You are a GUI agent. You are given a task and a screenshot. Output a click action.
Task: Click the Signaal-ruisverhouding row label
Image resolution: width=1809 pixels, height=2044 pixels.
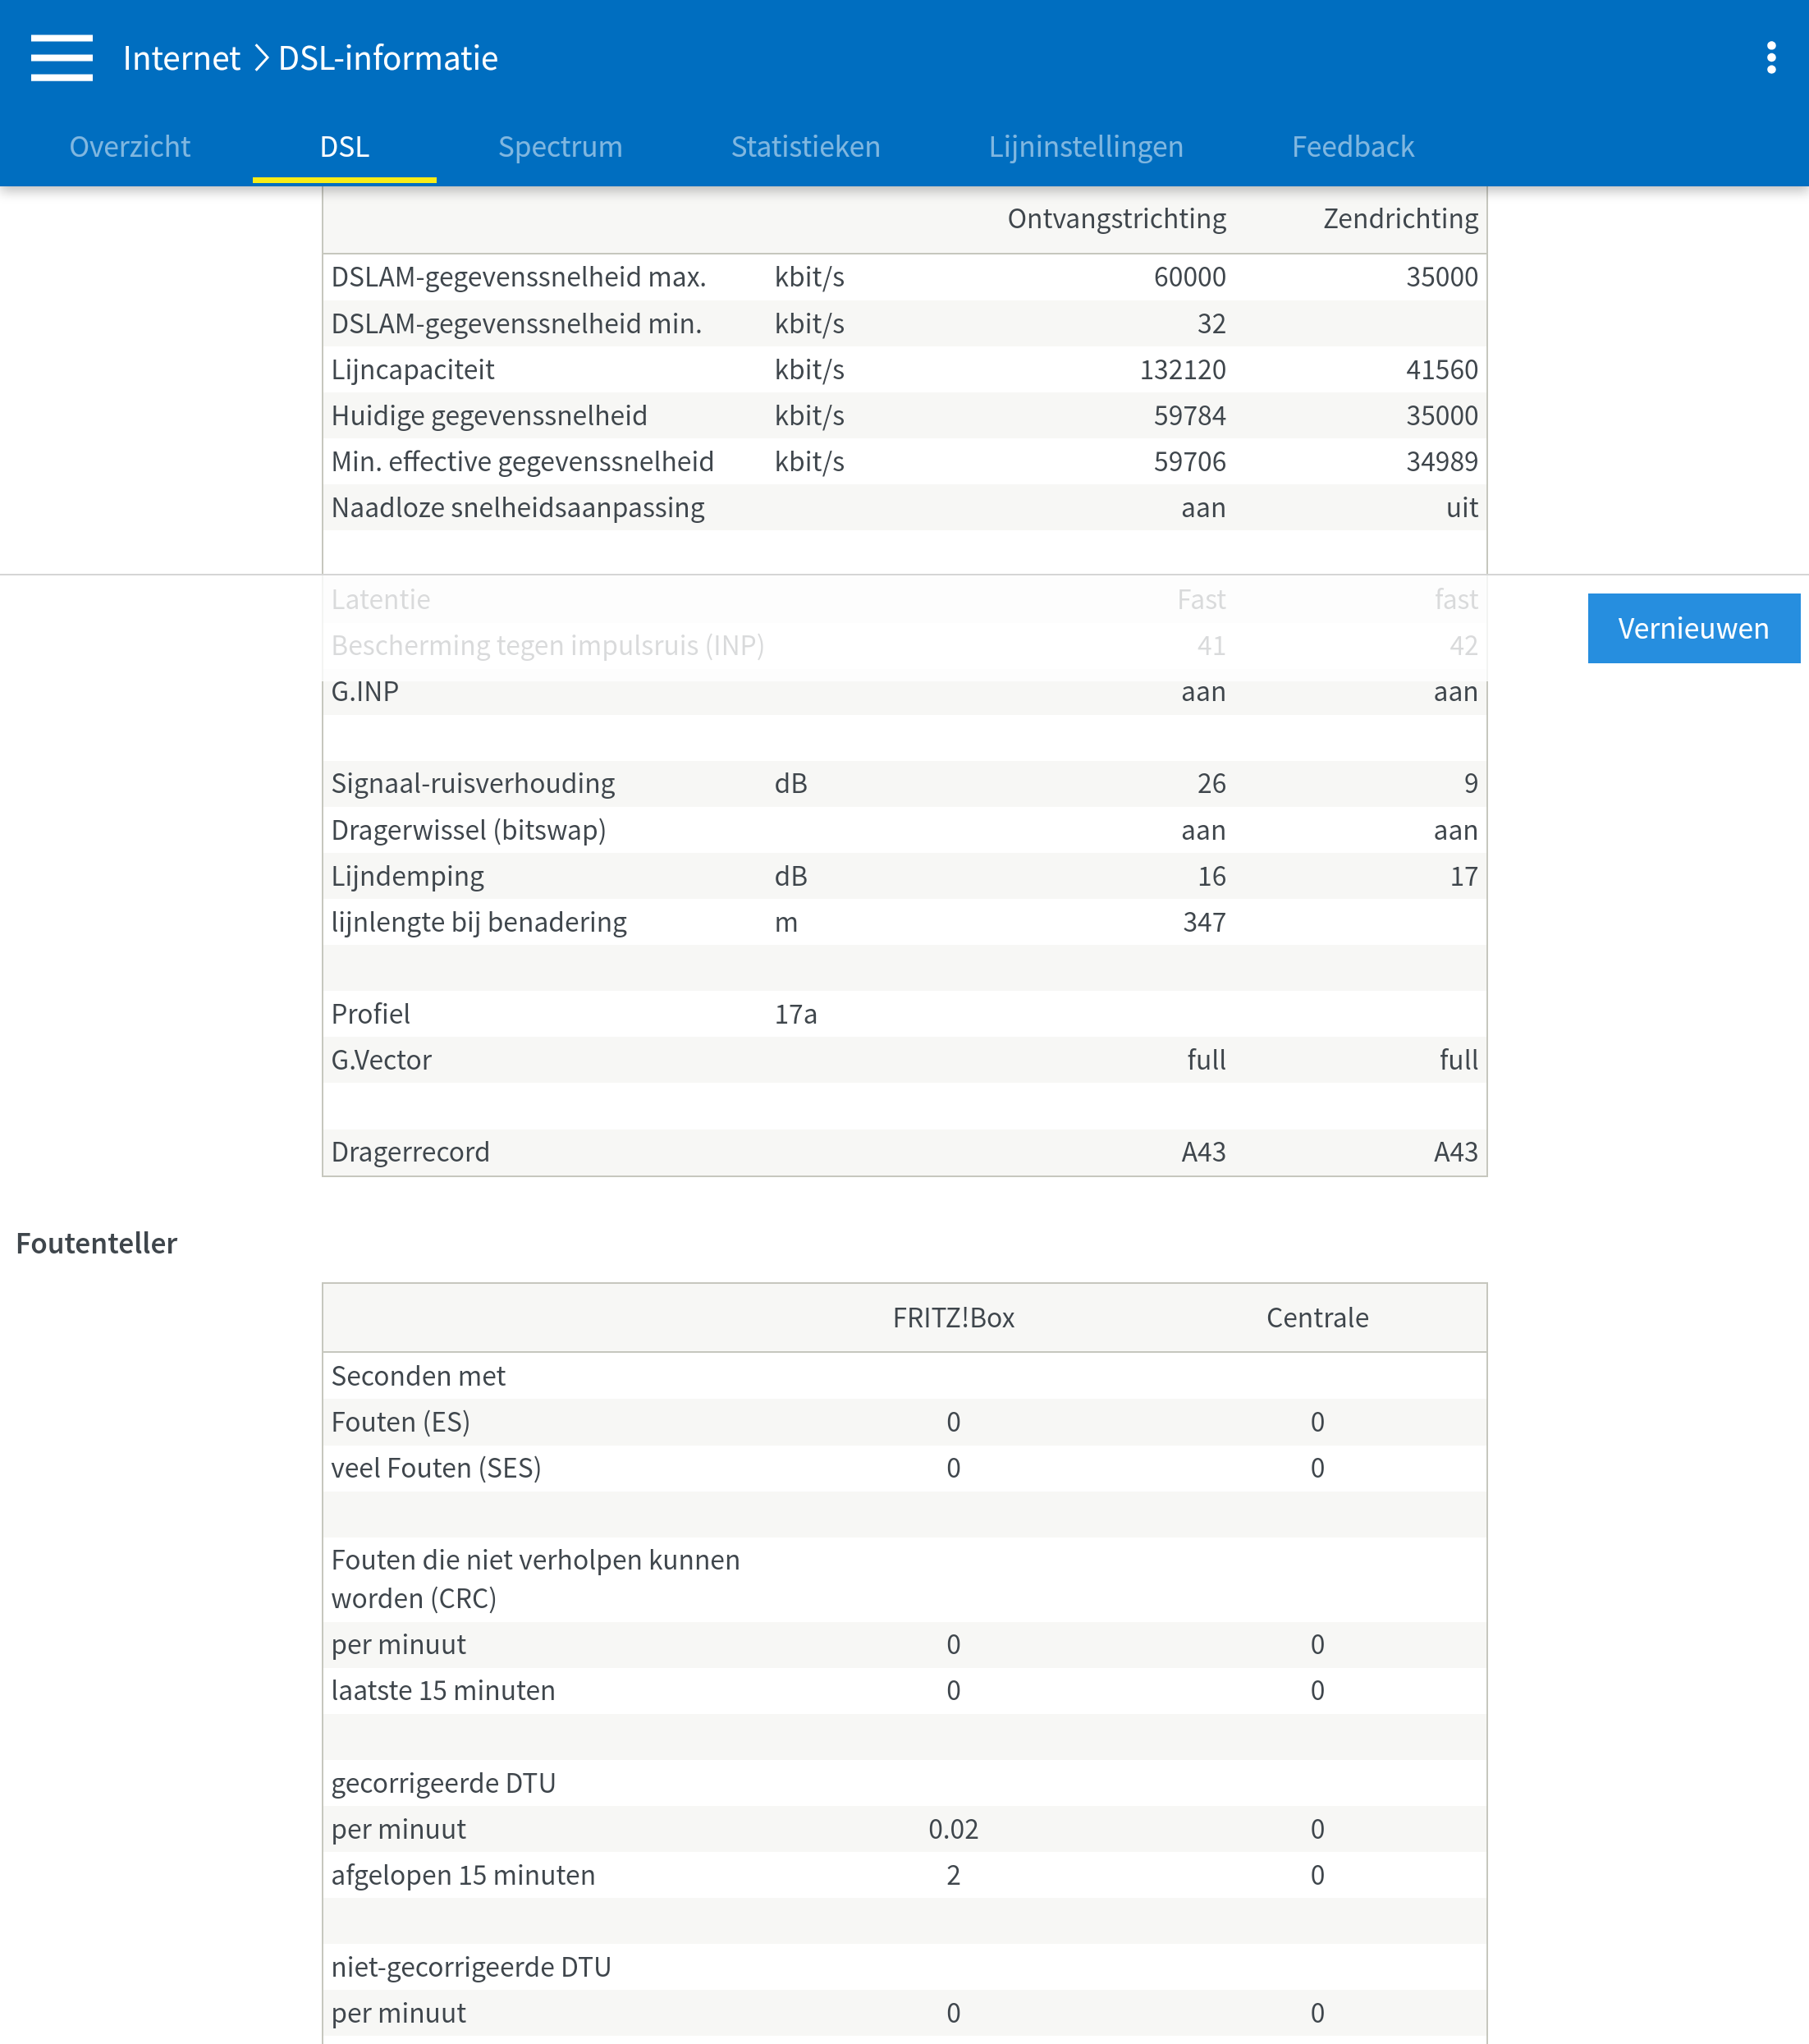pos(473,784)
